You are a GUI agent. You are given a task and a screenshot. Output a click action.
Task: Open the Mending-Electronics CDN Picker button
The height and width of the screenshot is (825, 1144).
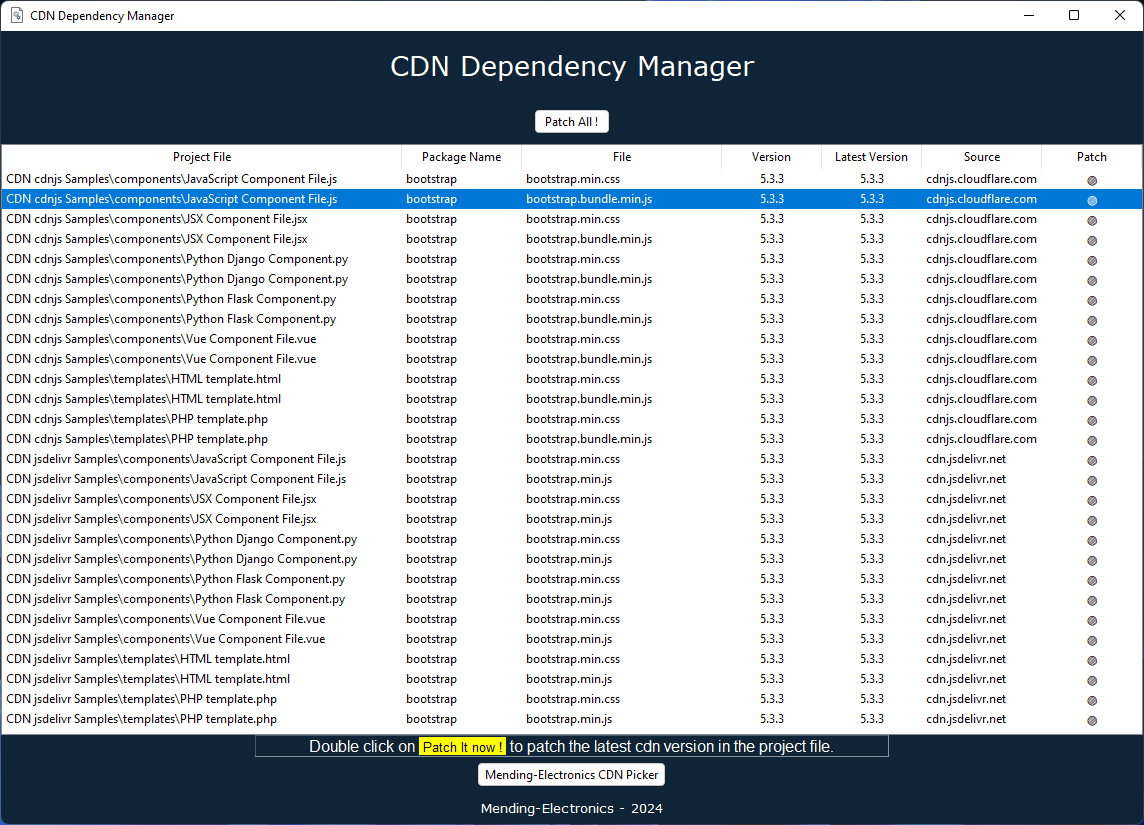point(571,775)
